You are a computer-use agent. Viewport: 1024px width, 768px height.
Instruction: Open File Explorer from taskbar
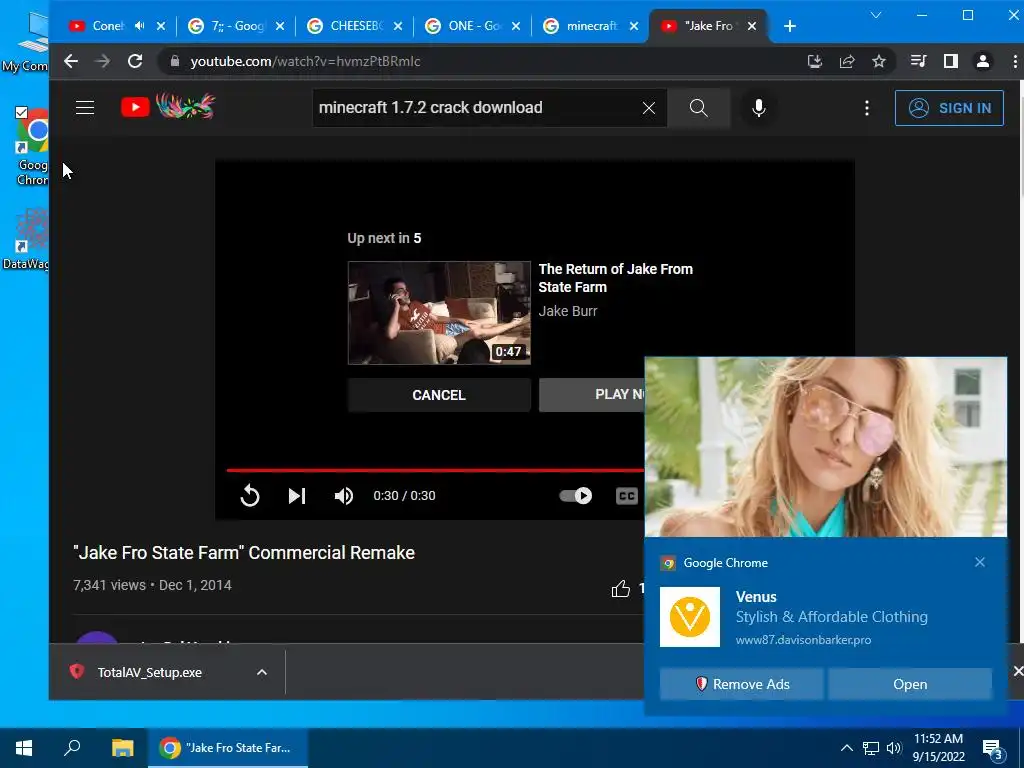point(122,748)
